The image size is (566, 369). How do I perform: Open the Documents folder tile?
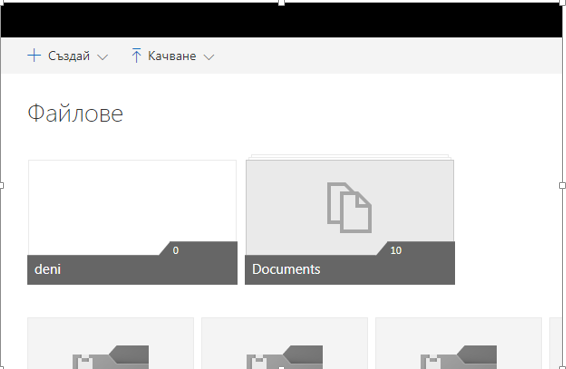tap(350, 220)
